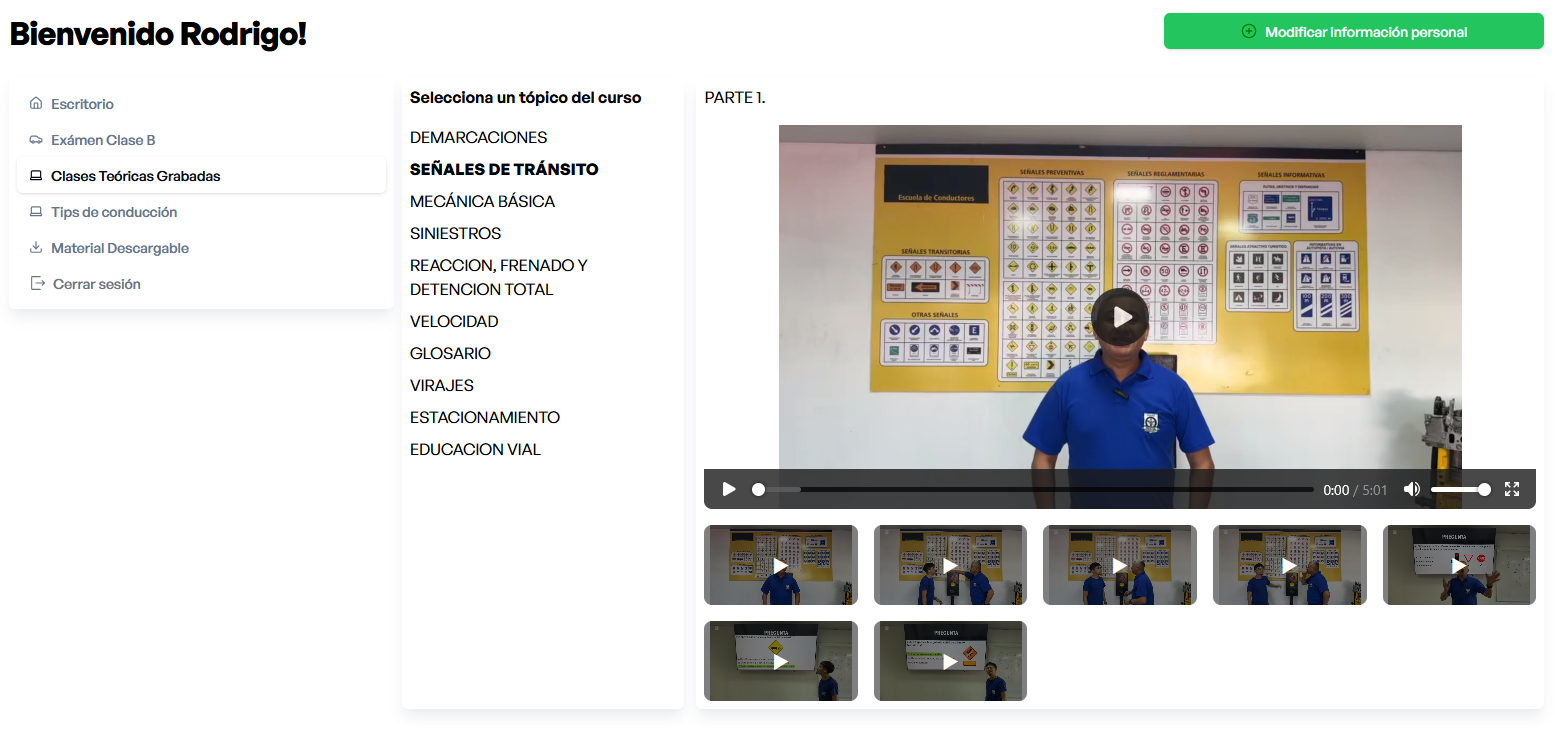Select the MECÁNICA BÁSICA topic
This screenshot has width=1555, height=736.
482,201
